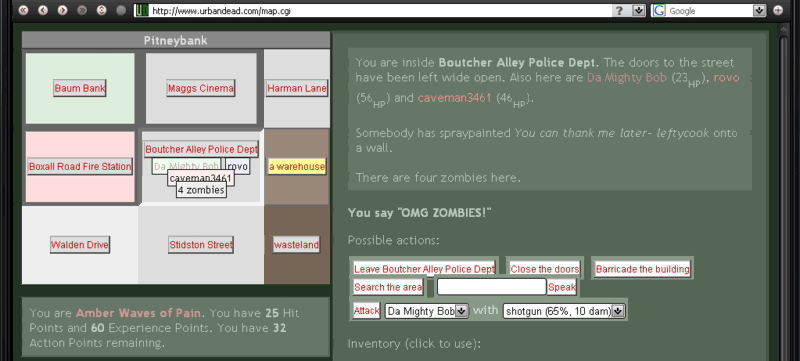Screen dimensions: 800x361
Task: Open the attack target dropdown showing Da Mighty Bob
Action: [x=427, y=311]
